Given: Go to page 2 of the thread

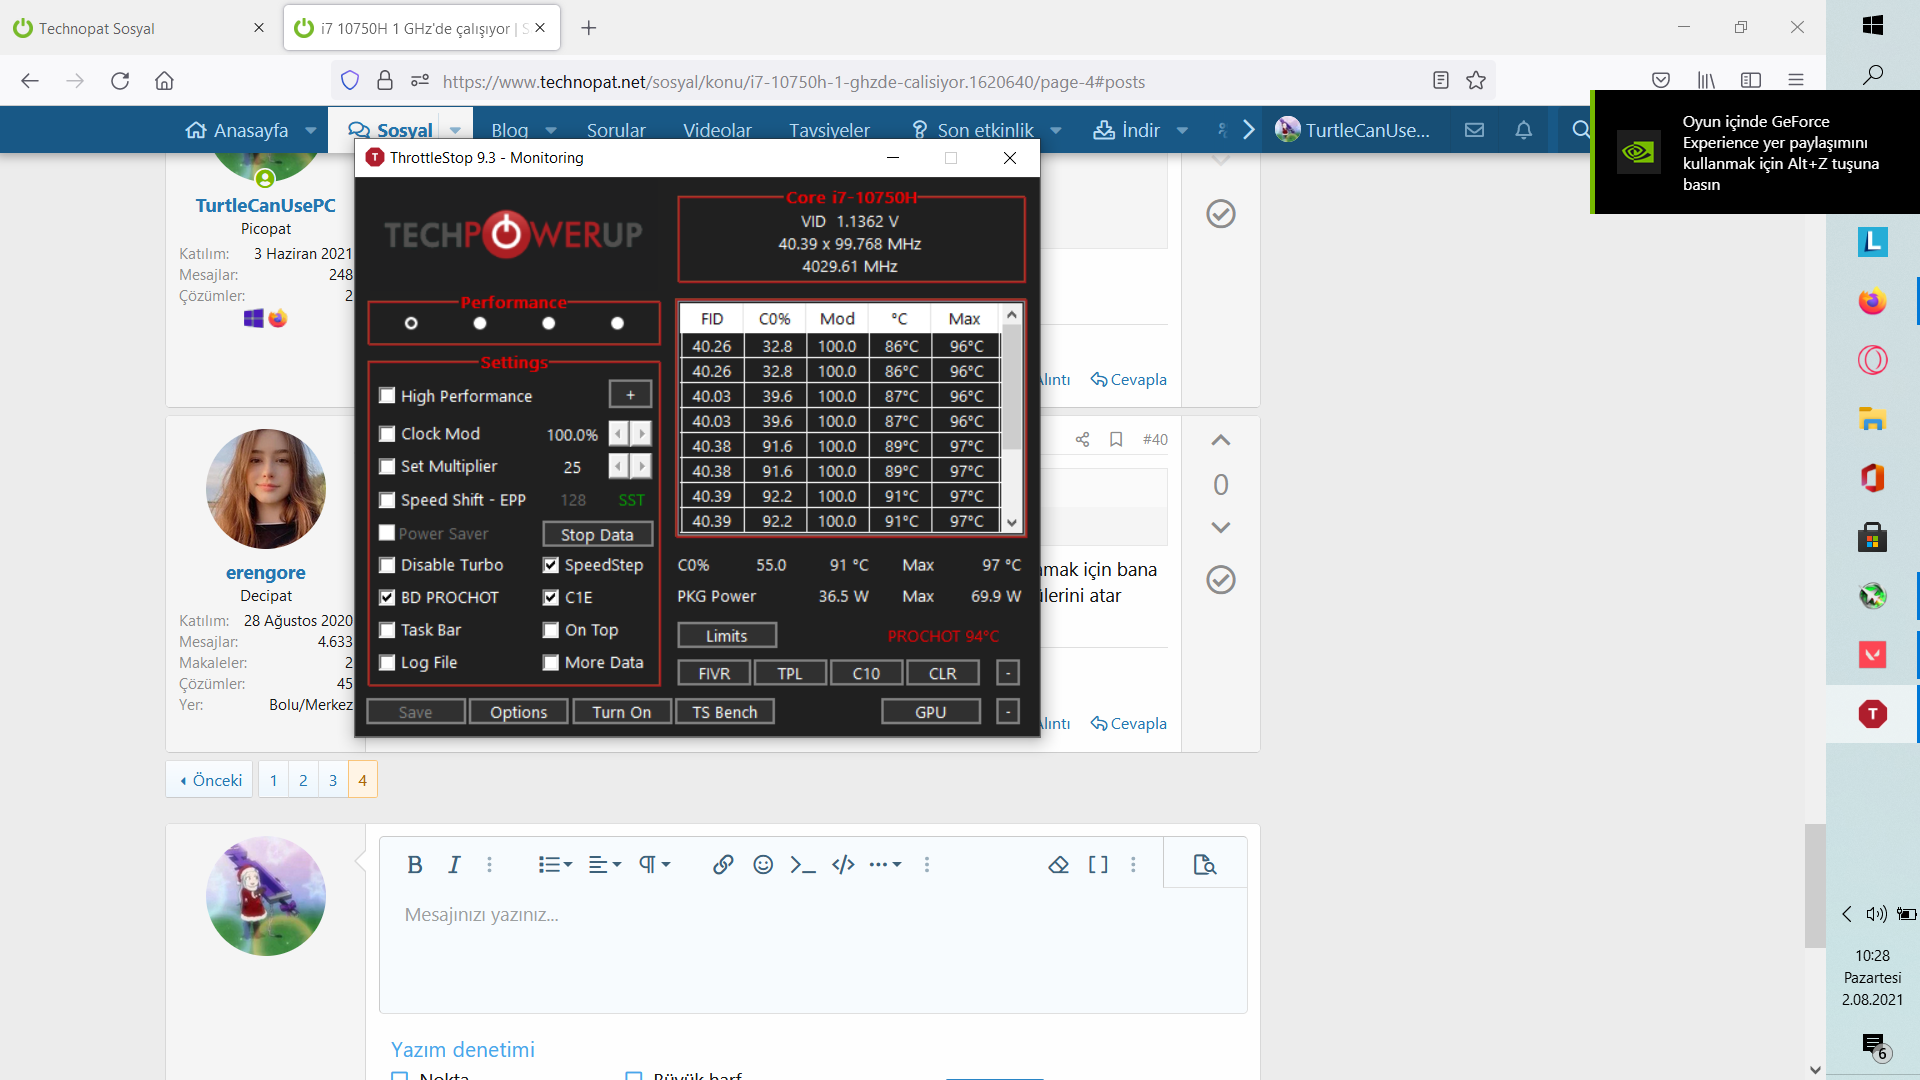Looking at the screenshot, I should 303,780.
